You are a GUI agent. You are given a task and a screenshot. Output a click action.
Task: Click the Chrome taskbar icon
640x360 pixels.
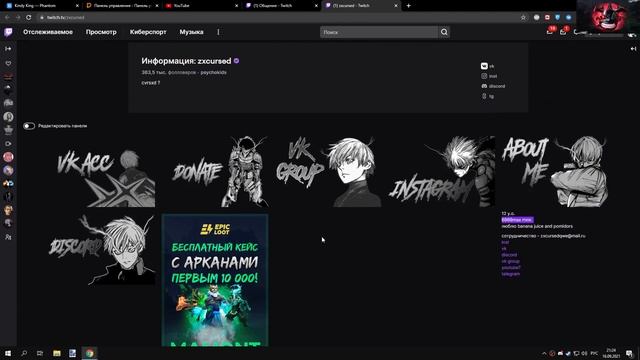[x=89, y=353]
